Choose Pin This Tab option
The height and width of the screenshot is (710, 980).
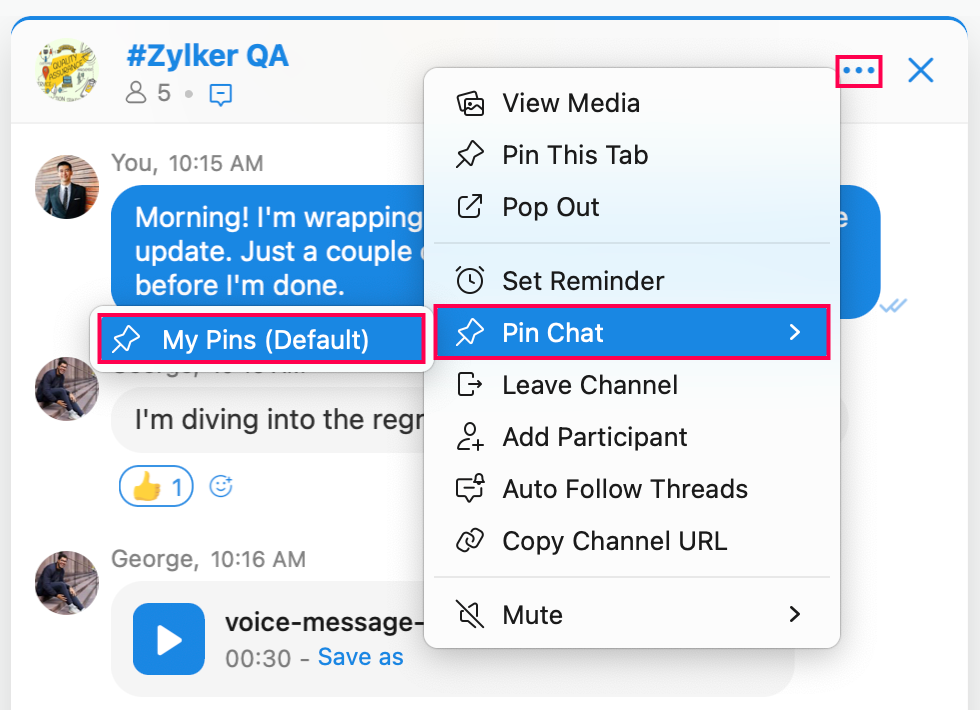pyautogui.click(x=574, y=155)
